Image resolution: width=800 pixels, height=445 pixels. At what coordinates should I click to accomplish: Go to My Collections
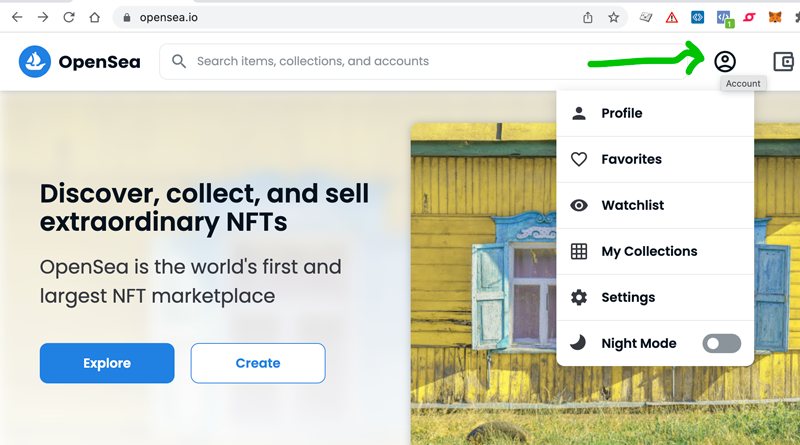coord(655,251)
